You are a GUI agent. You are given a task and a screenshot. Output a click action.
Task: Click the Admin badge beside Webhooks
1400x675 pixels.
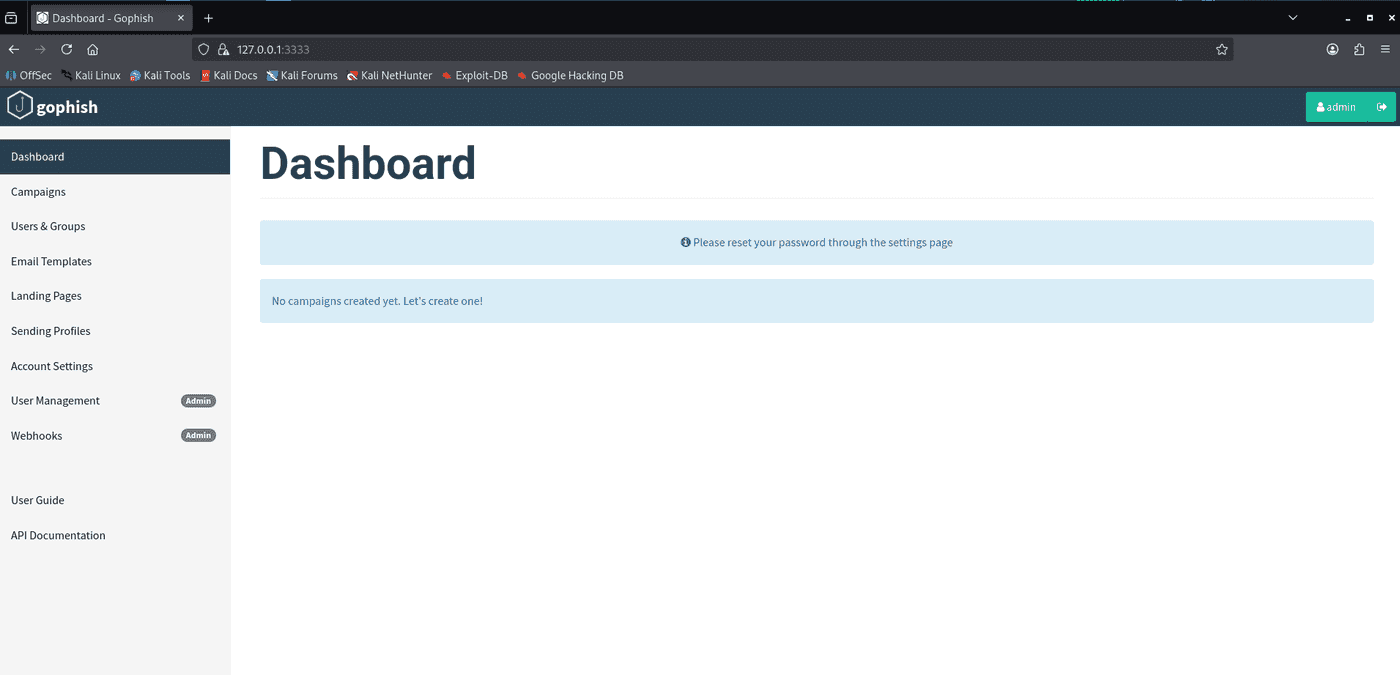coord(198,435)
